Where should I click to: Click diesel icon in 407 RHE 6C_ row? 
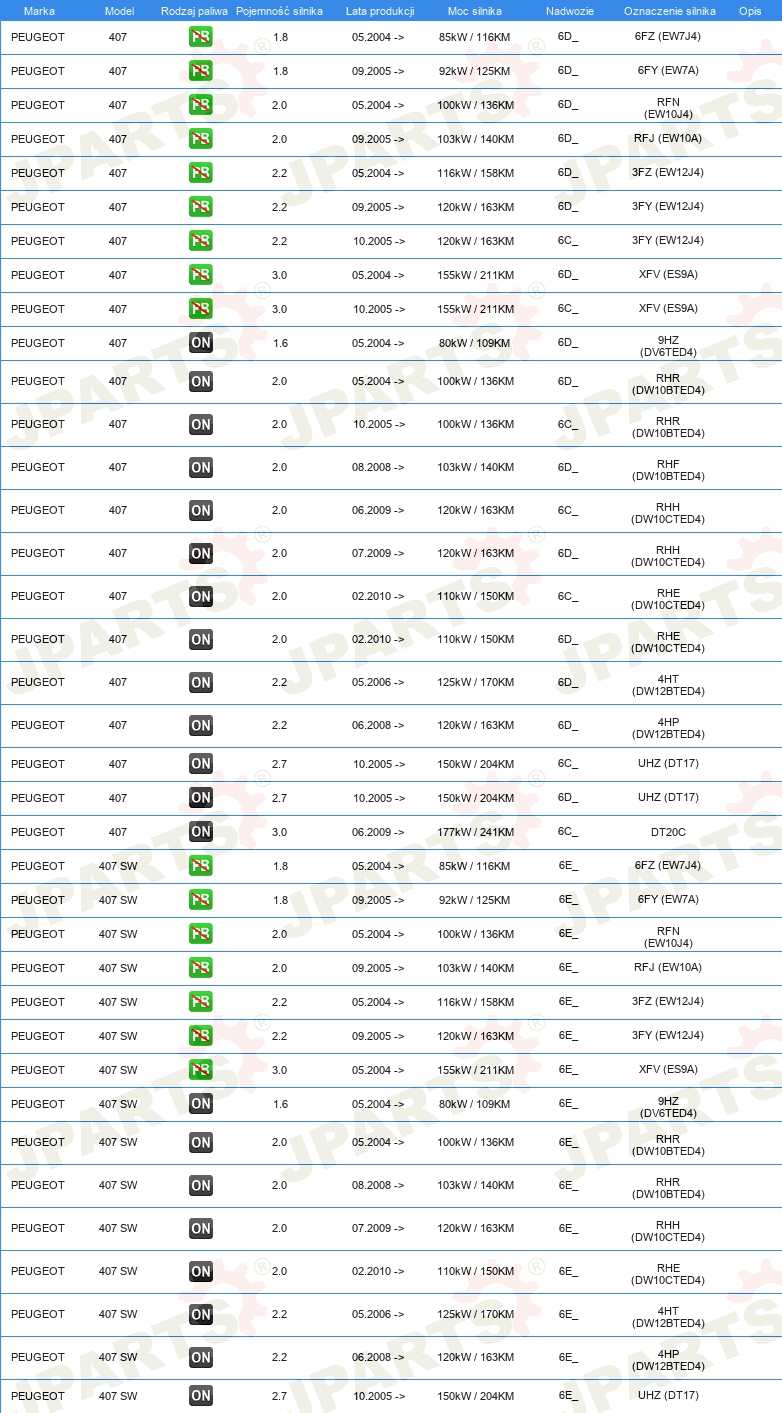click(x=200, y=596)
